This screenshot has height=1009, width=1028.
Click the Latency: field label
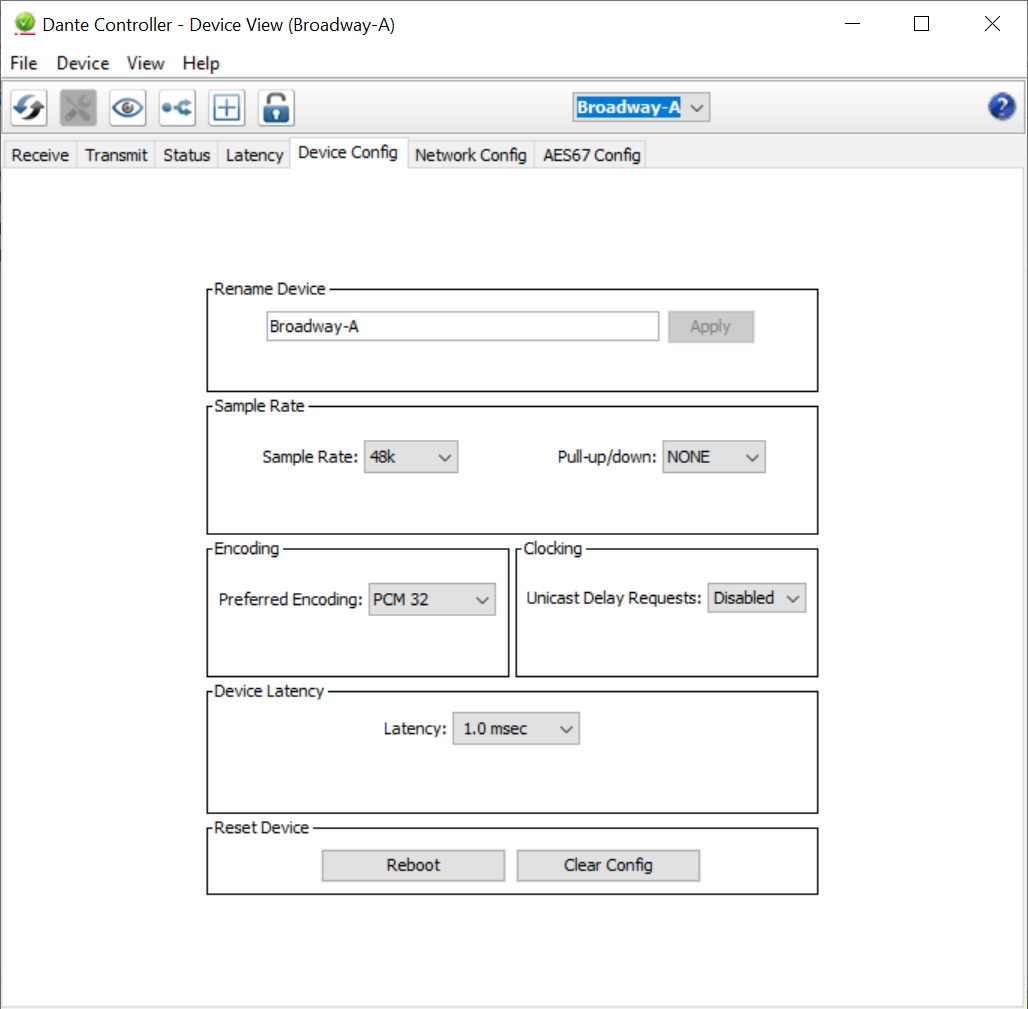pyautogui.click(x=415, y=728)
